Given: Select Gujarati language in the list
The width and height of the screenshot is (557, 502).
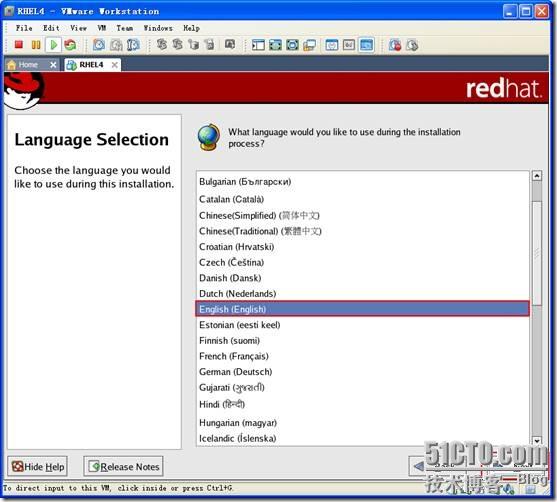Looking at the screenshot, I should pyautogui.click(x=362, y=387).
